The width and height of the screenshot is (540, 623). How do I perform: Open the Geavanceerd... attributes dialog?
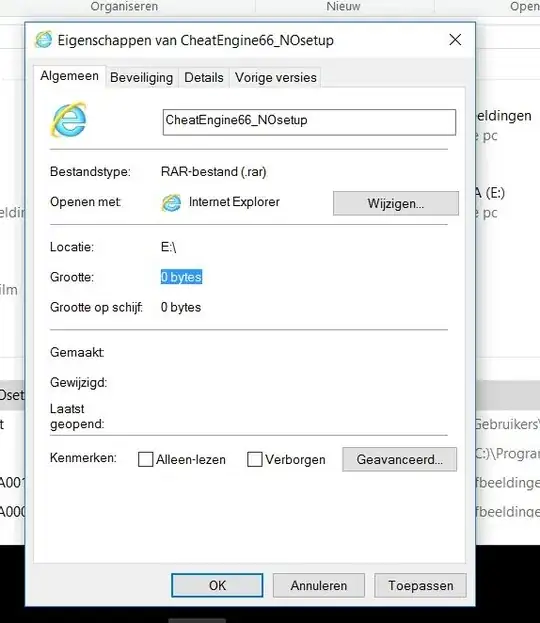point(399,459)
